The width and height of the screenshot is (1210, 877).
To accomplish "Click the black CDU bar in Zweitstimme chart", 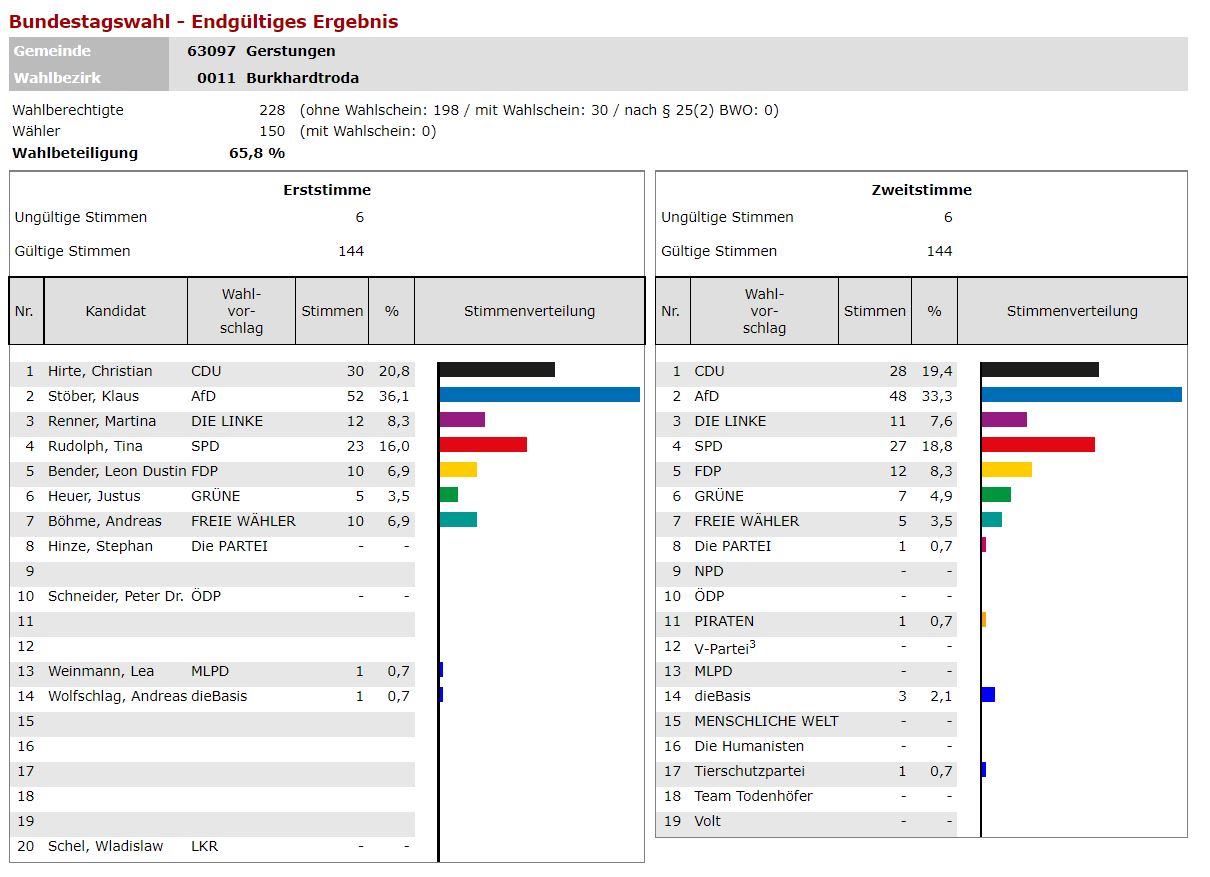I will [1040, 370].
